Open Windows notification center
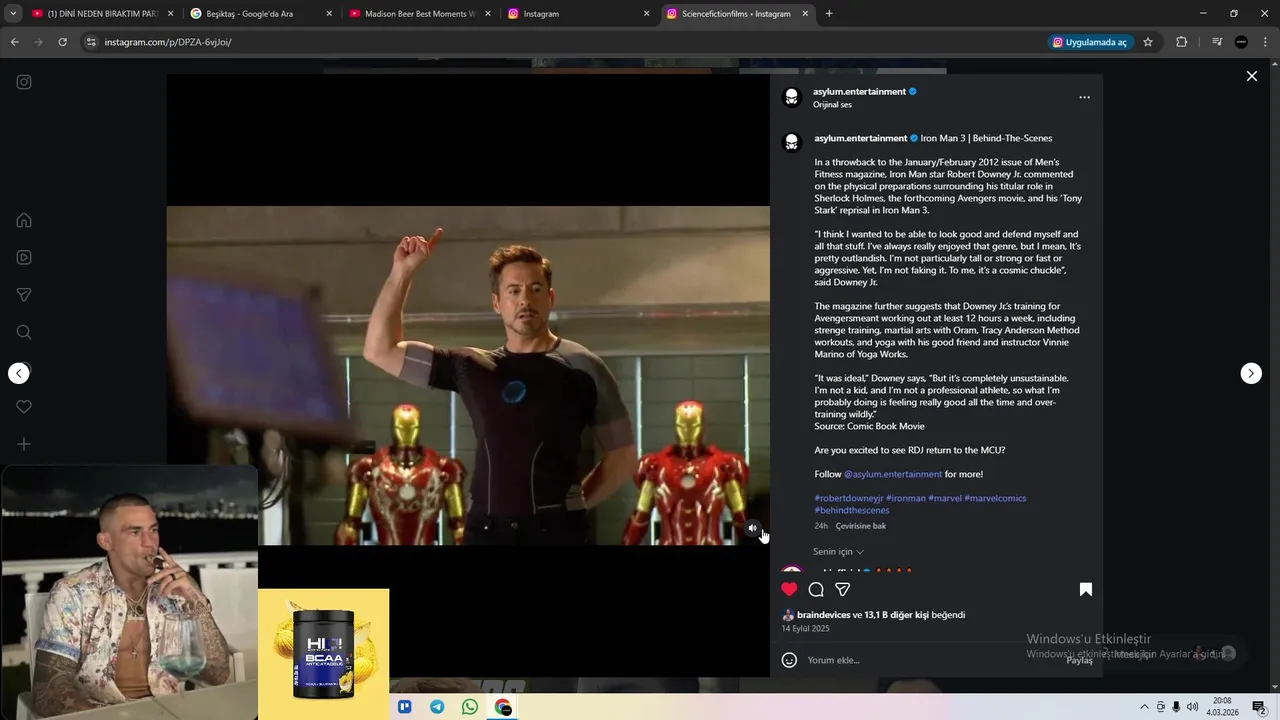1280x720 pixels. [x=1259, y=707]
